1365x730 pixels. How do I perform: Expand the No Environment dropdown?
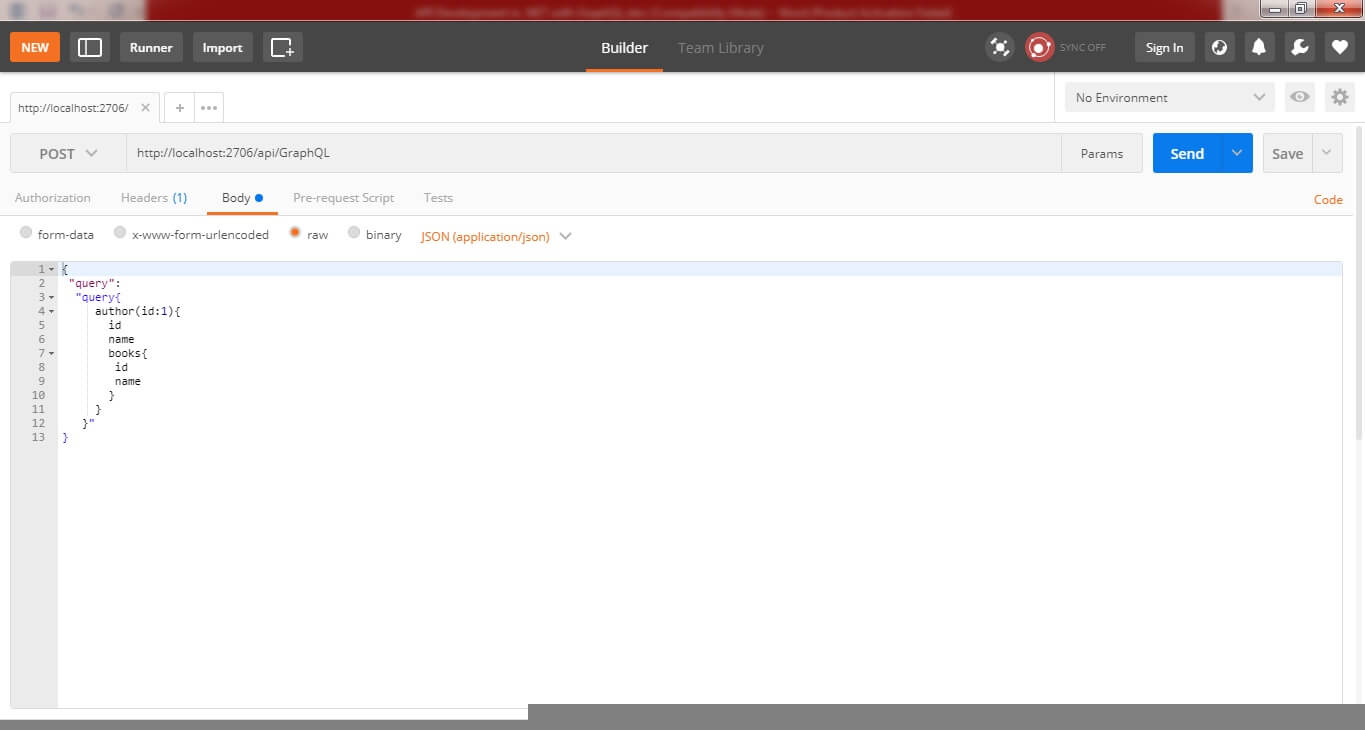(x=1169, y=97)
